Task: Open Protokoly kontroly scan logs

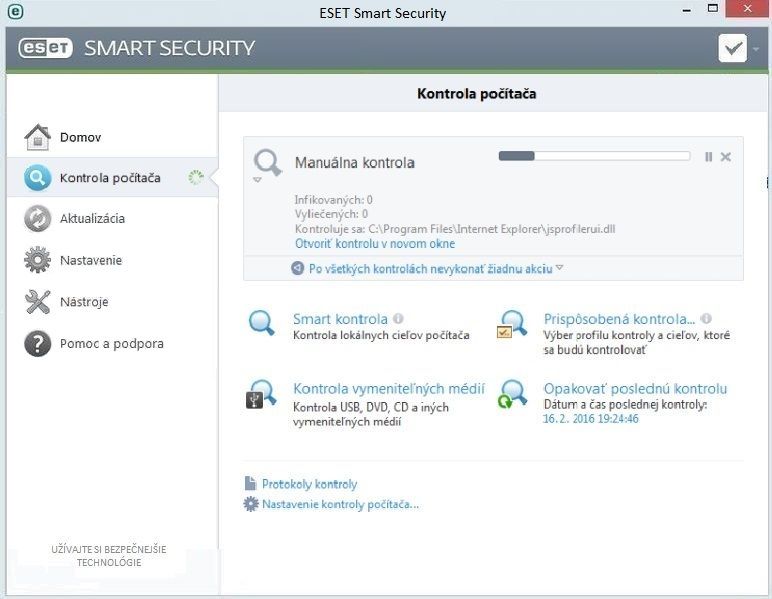Action: pyautogui.click(x=309, y=484)
